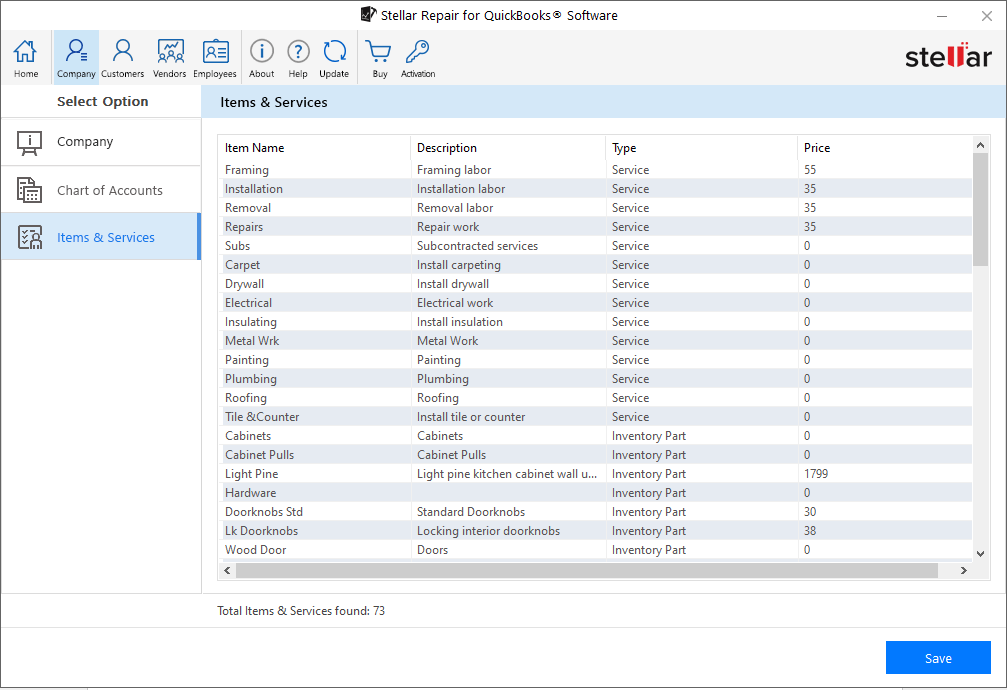Click the Save button
This screenshot has width=1007, height=690.
(938, 658)
